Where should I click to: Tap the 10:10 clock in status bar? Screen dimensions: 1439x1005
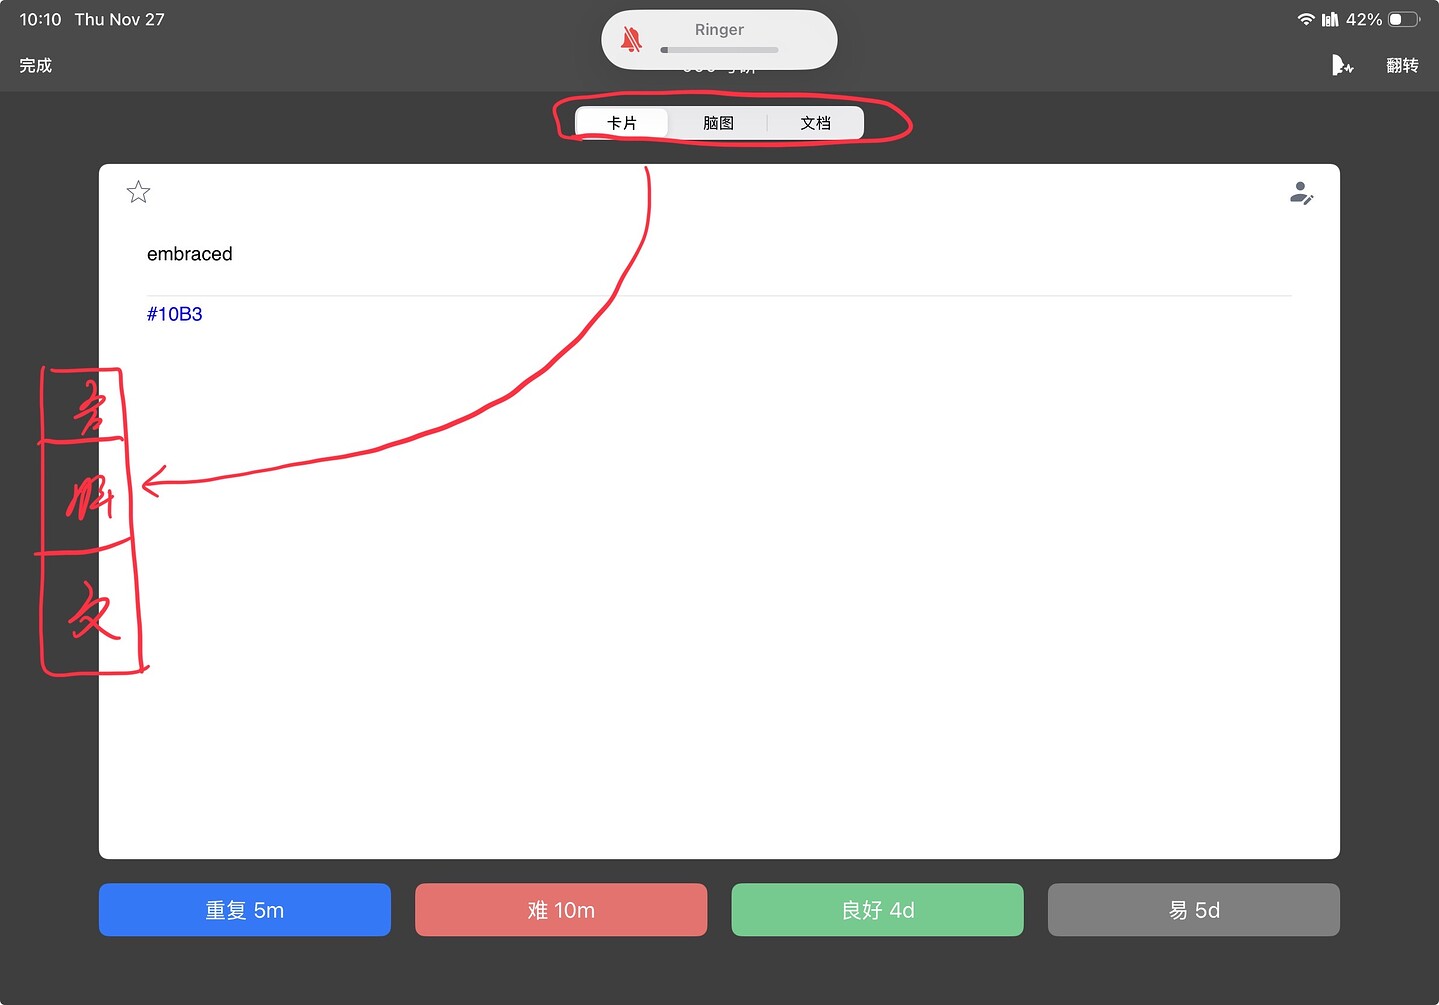tap(40, 19)
